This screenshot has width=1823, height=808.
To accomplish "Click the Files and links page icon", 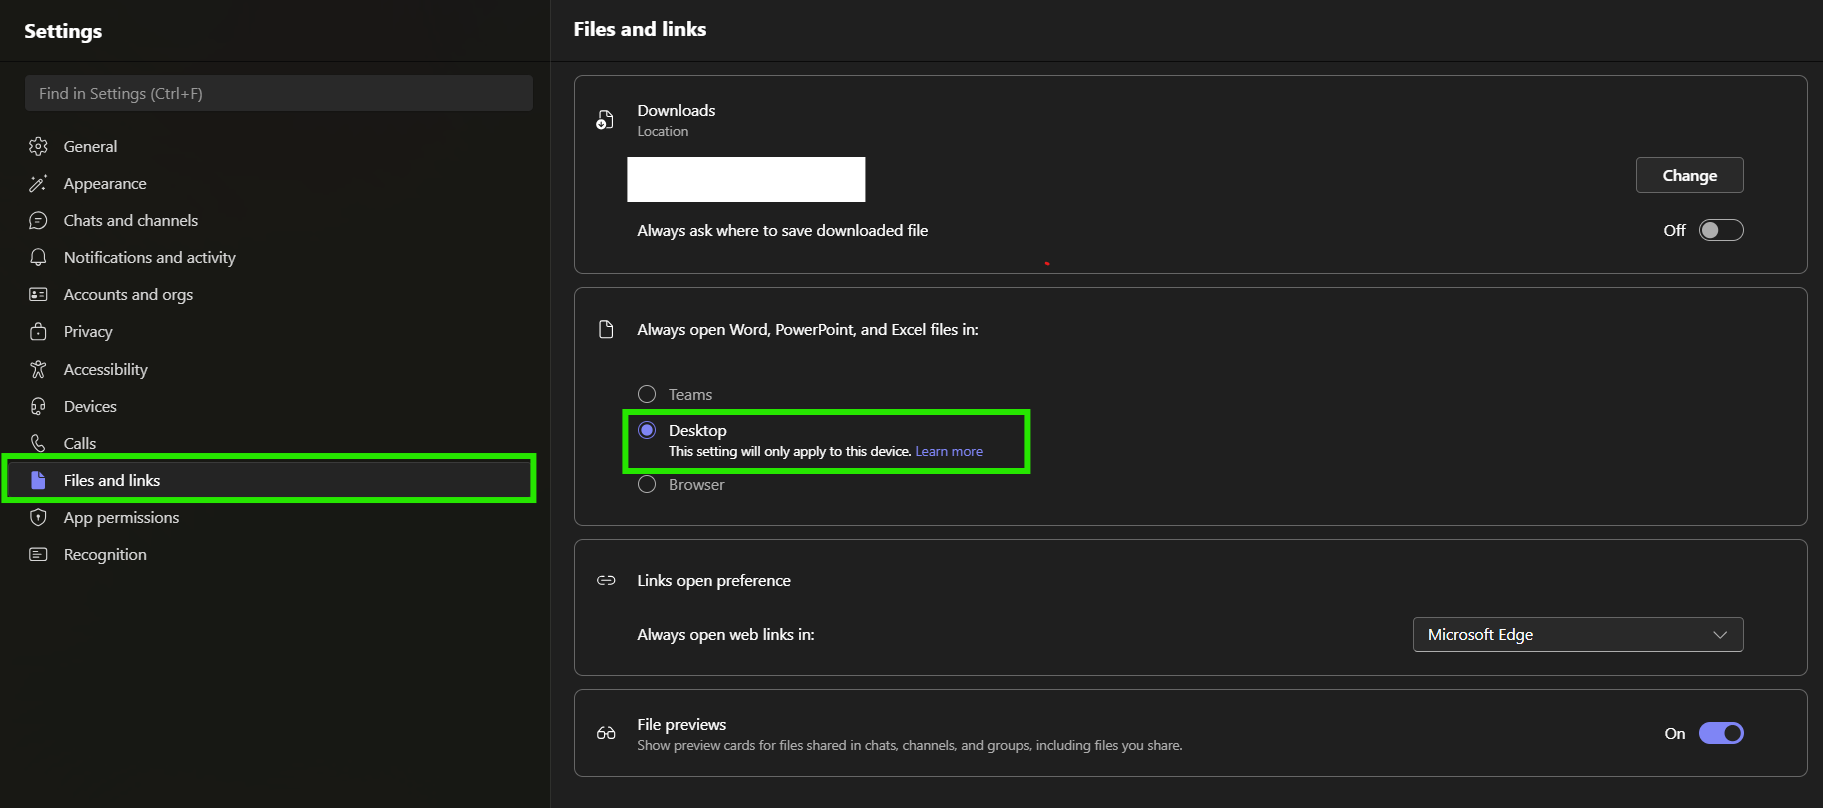I will tap(38, 480).
